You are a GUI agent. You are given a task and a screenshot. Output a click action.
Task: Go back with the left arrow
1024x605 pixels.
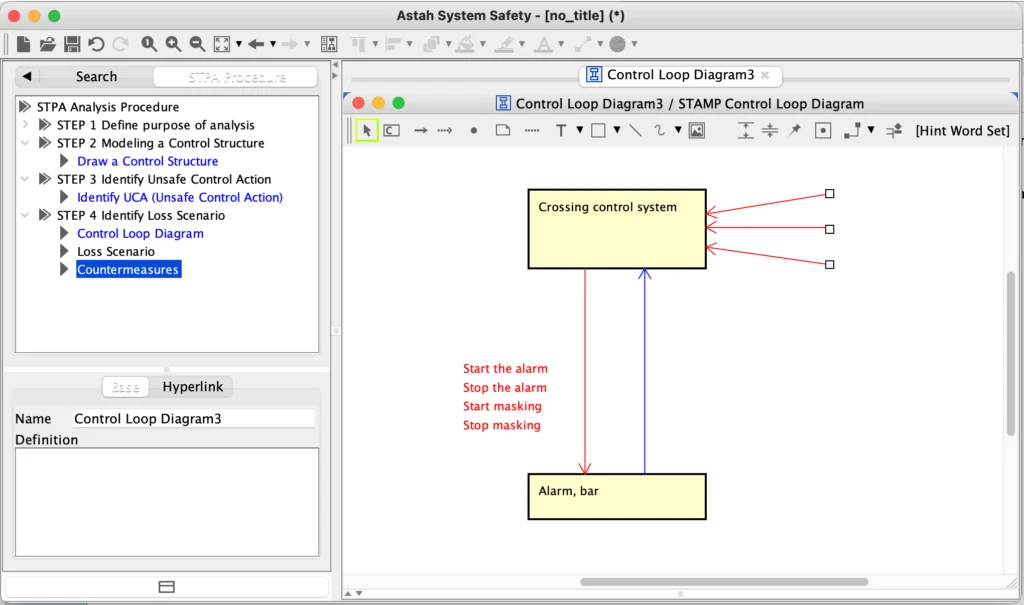tap(256, 44)
